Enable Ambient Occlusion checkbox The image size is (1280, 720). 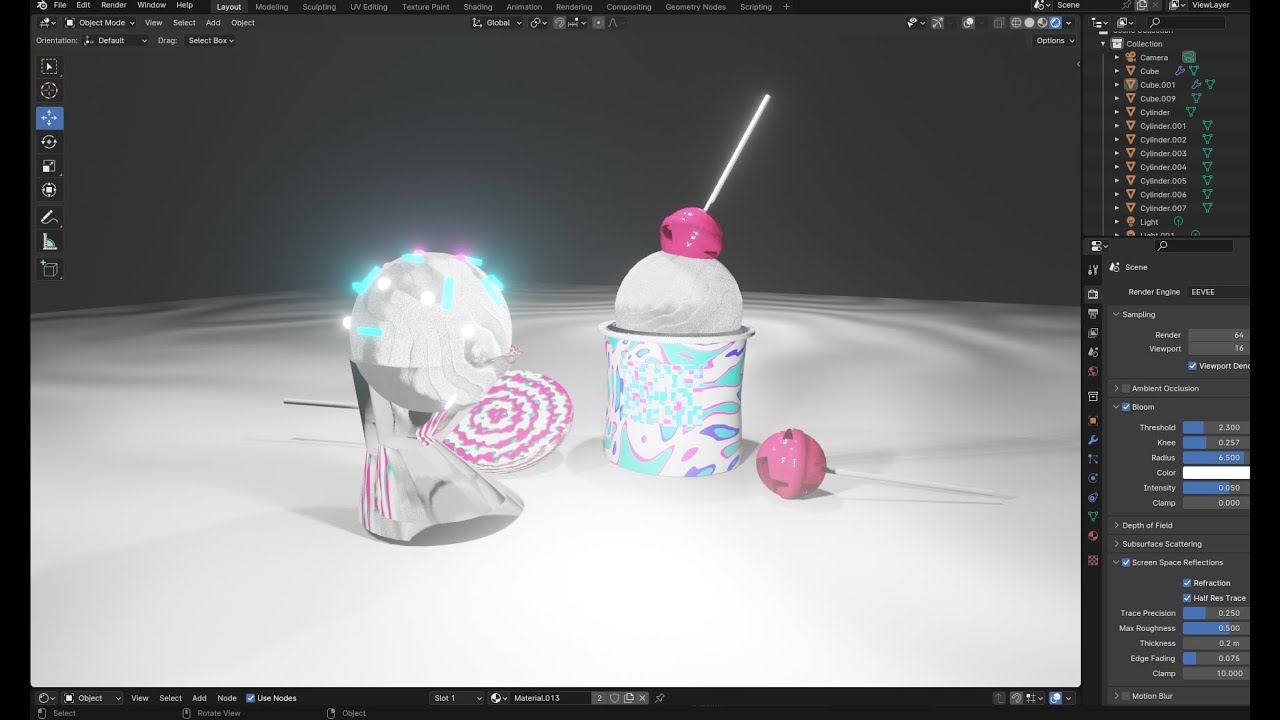1126,388
